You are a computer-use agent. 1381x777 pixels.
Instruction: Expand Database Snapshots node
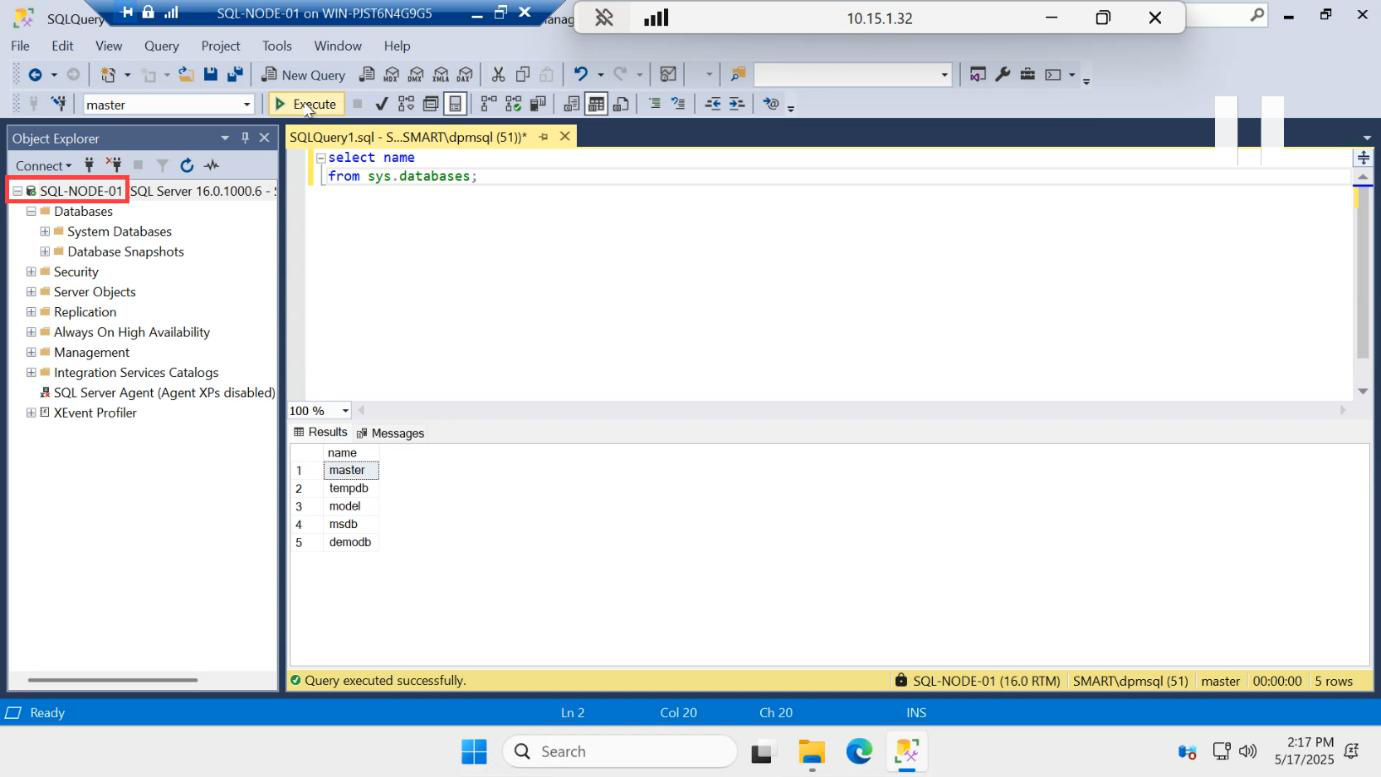pyautogui.click(x=45, y=251)
